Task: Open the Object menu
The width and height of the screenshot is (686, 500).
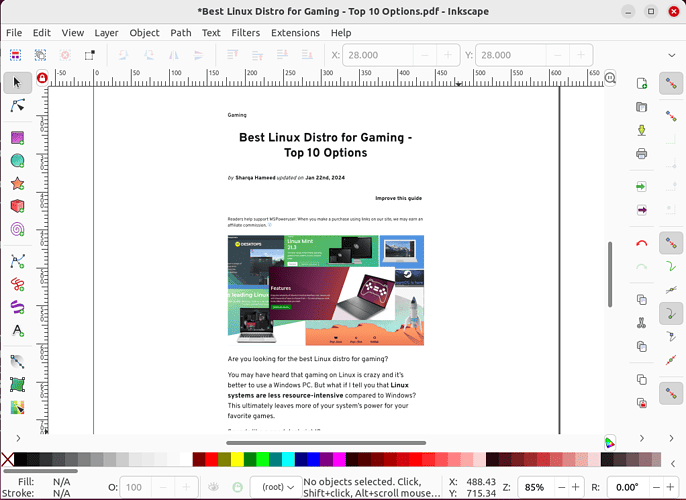Action: 144,33
